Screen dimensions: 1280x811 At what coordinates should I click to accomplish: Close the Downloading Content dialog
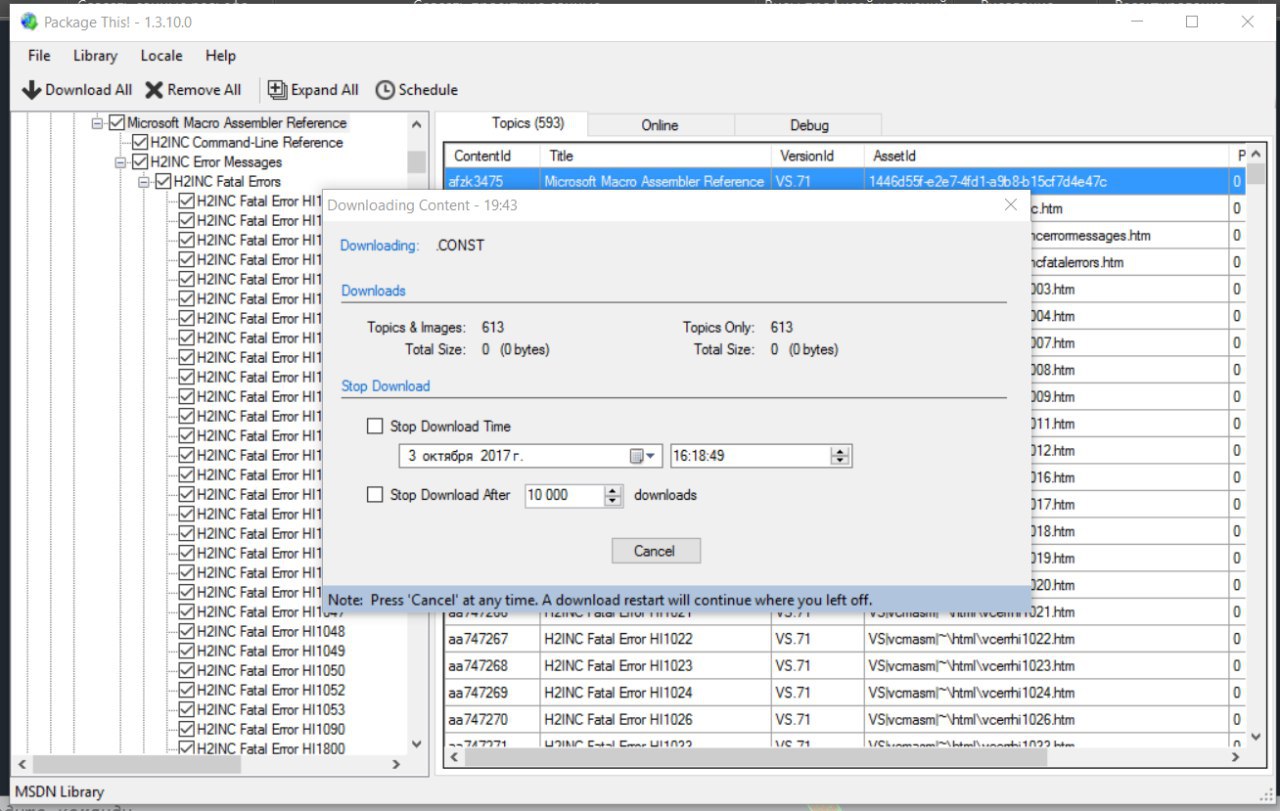point(1010,205)
